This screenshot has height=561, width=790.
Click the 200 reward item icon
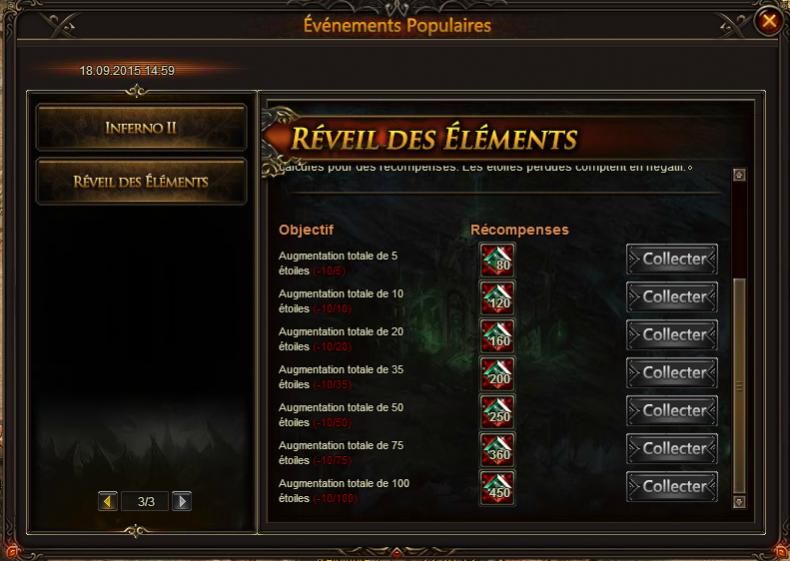tap(497, 373)
